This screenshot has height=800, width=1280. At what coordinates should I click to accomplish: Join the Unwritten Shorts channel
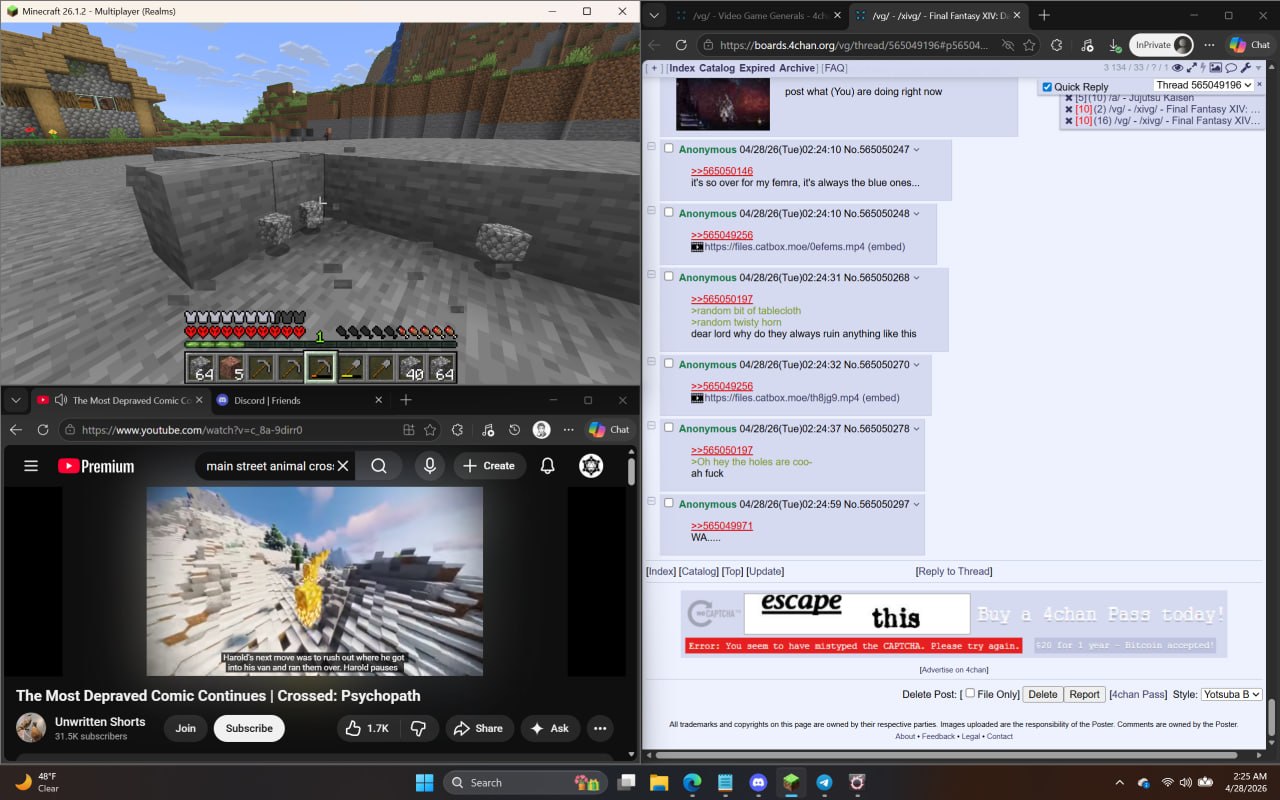(x=186, y=729)
